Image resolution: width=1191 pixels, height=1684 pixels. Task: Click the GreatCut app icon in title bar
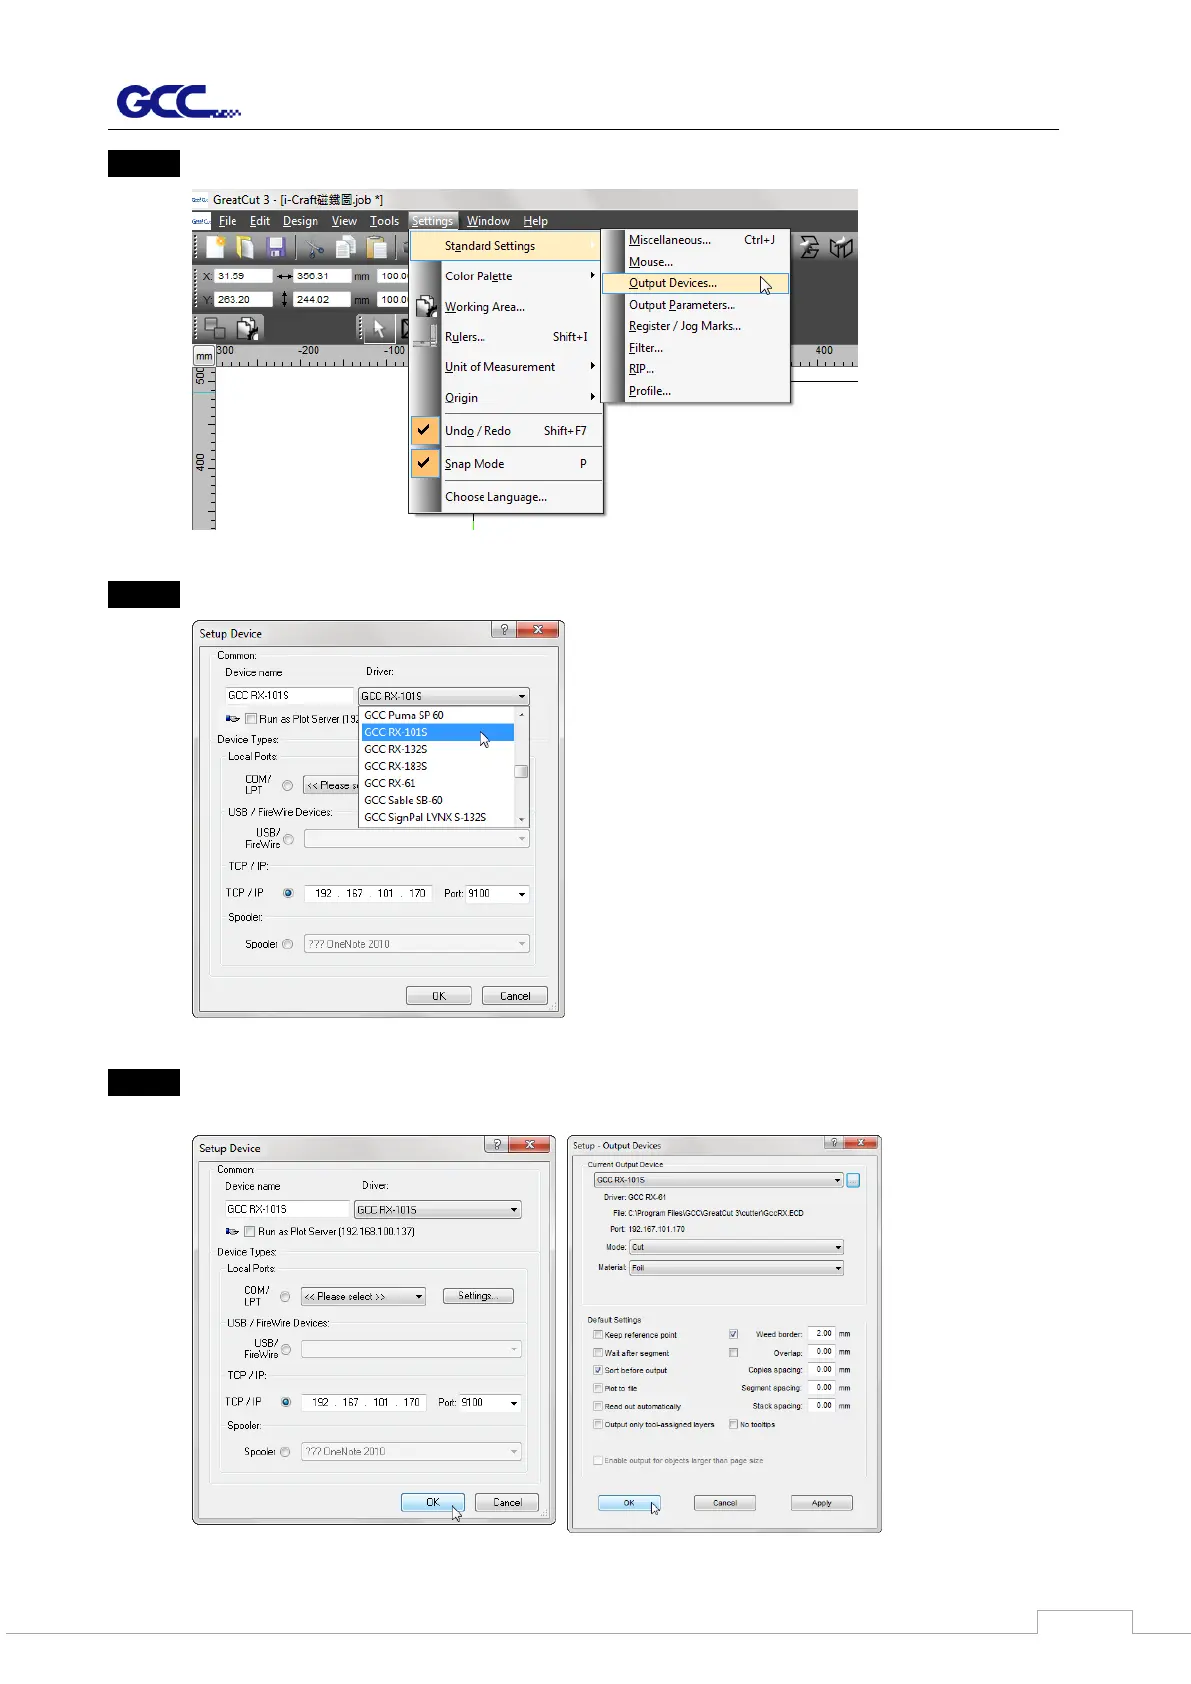coord(200,199)
